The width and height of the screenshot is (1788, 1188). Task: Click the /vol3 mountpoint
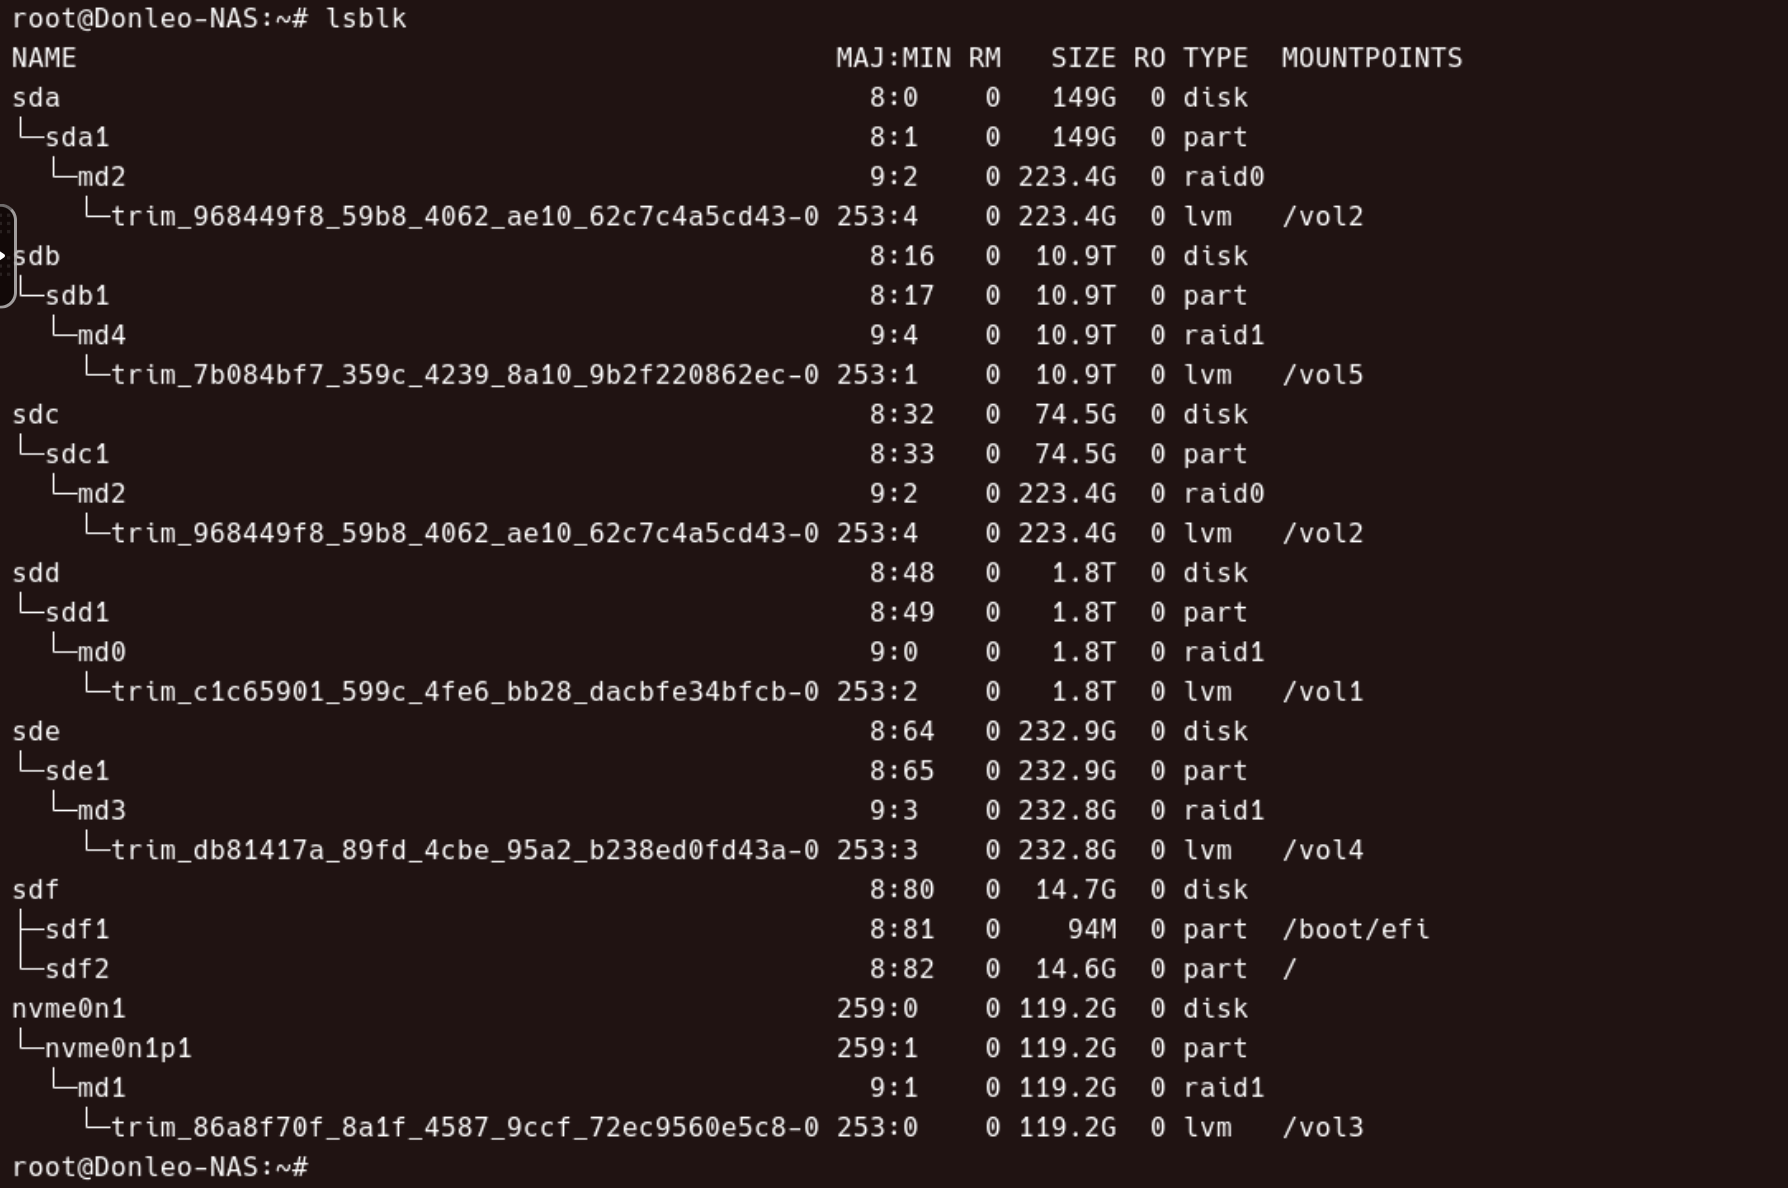pyautogui.click(x=1322, y=1128)
